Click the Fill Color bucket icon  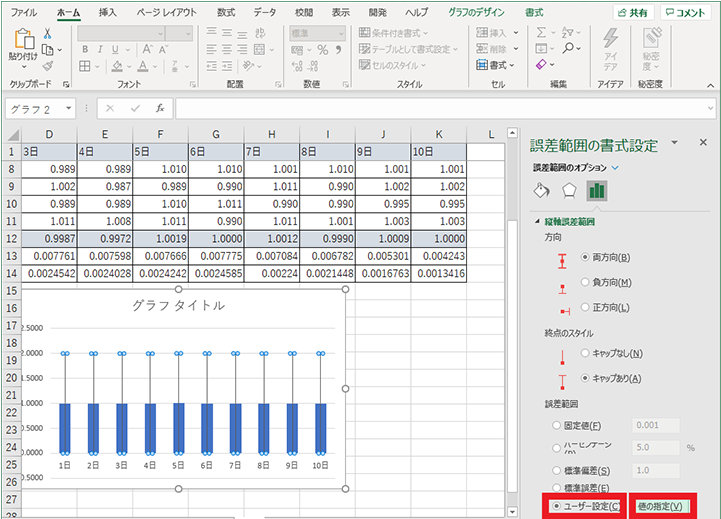pos(117,66)
